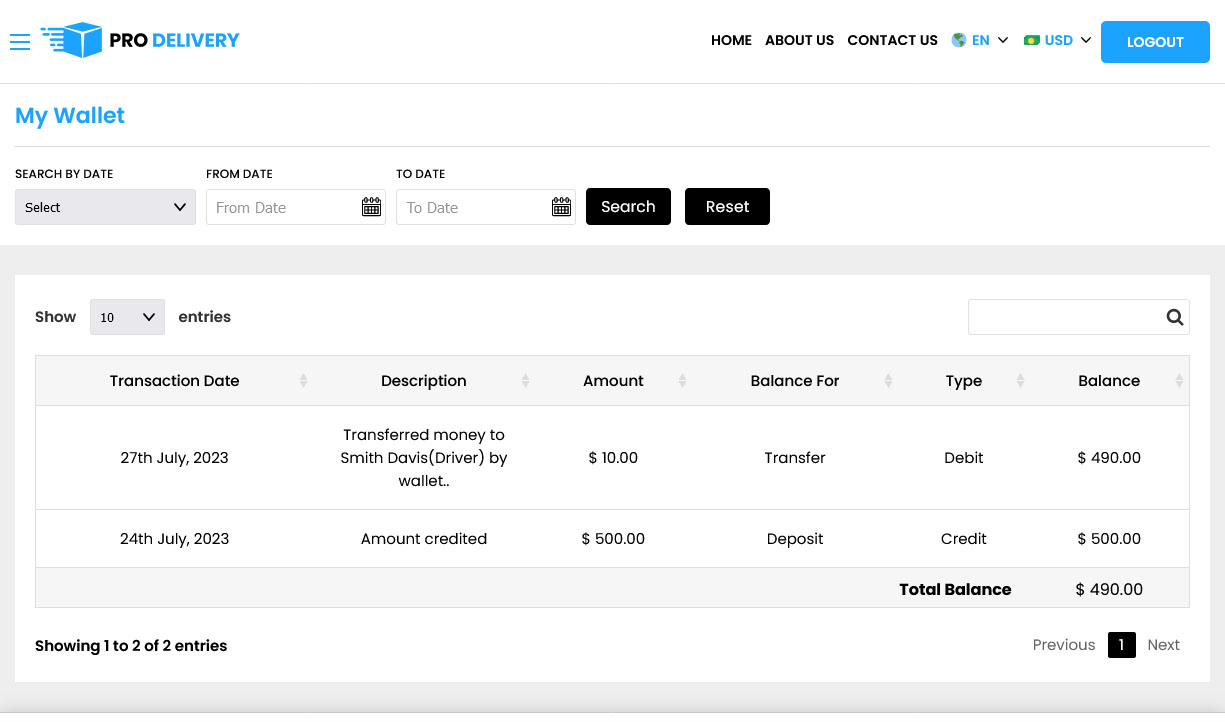Click the Credit type cell

(x=964, y=539)
